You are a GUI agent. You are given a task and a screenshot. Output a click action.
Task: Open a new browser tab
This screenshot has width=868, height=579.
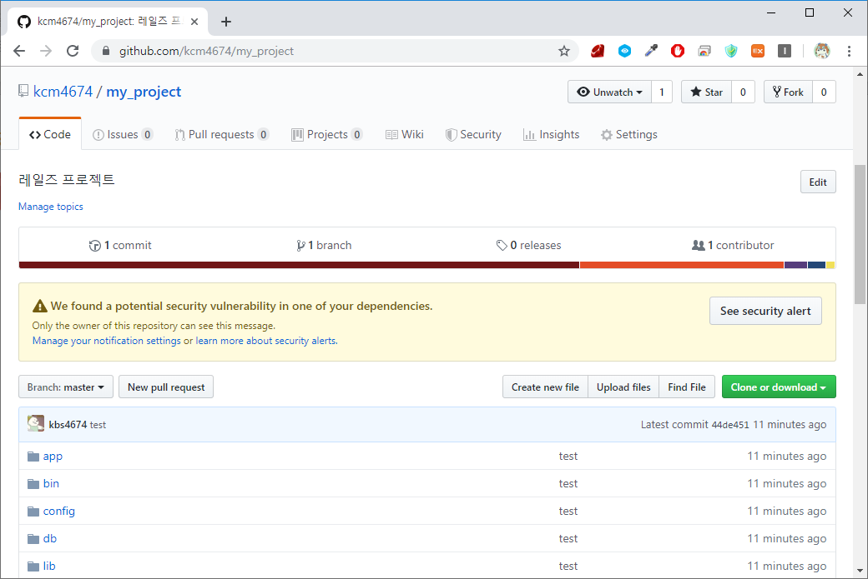click(226, 22)
